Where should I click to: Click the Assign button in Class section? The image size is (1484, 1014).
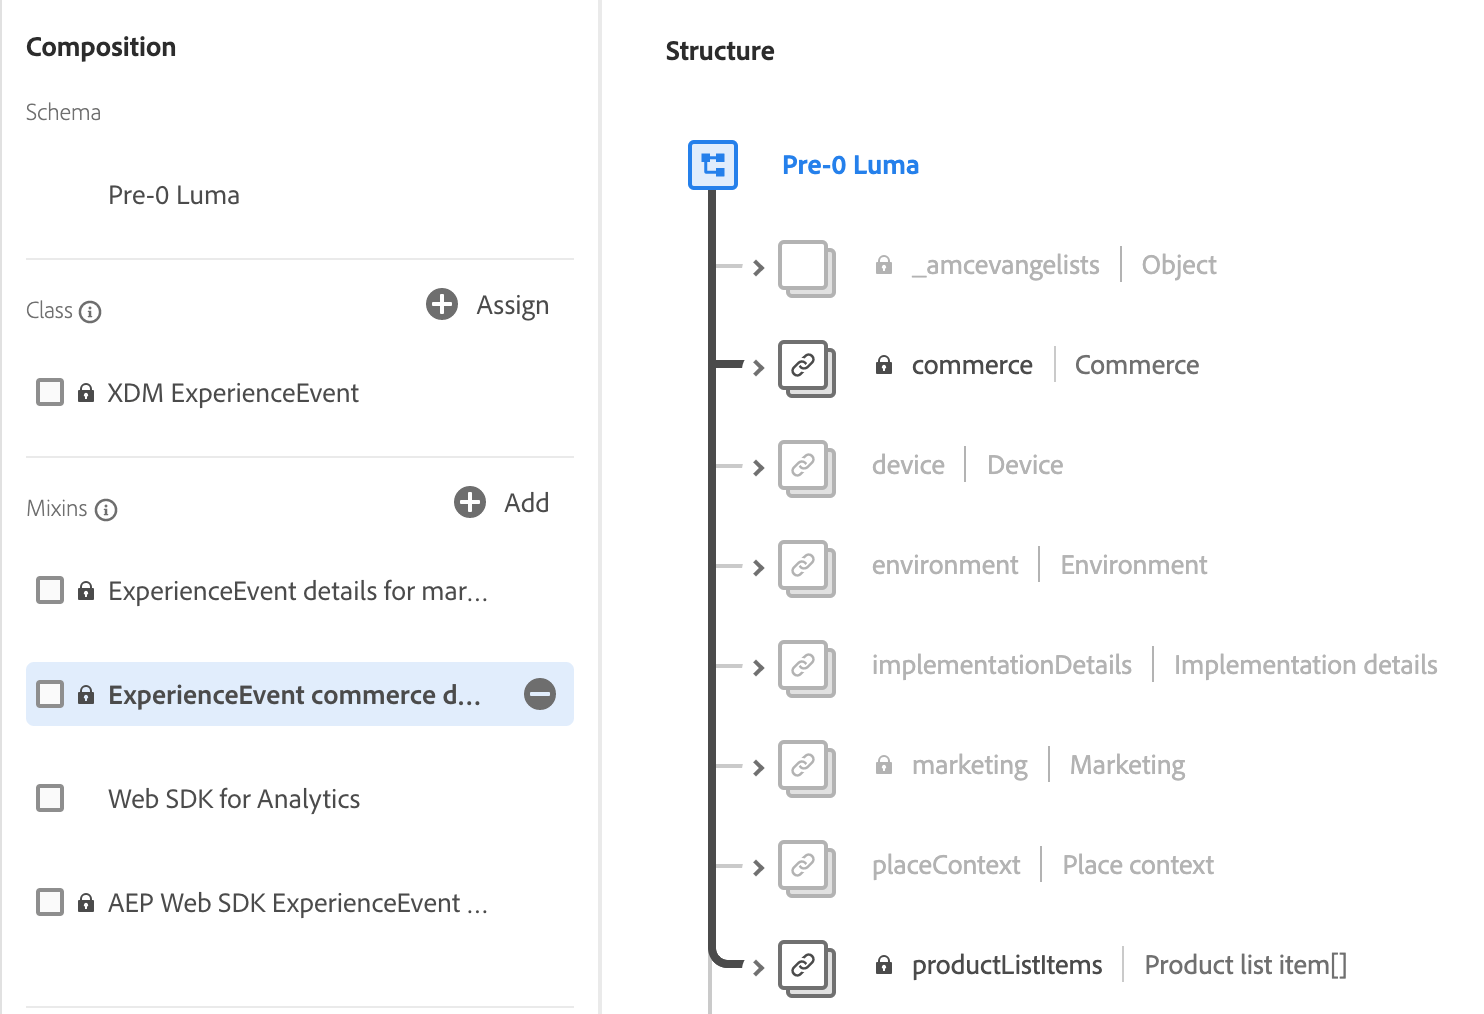487,305
